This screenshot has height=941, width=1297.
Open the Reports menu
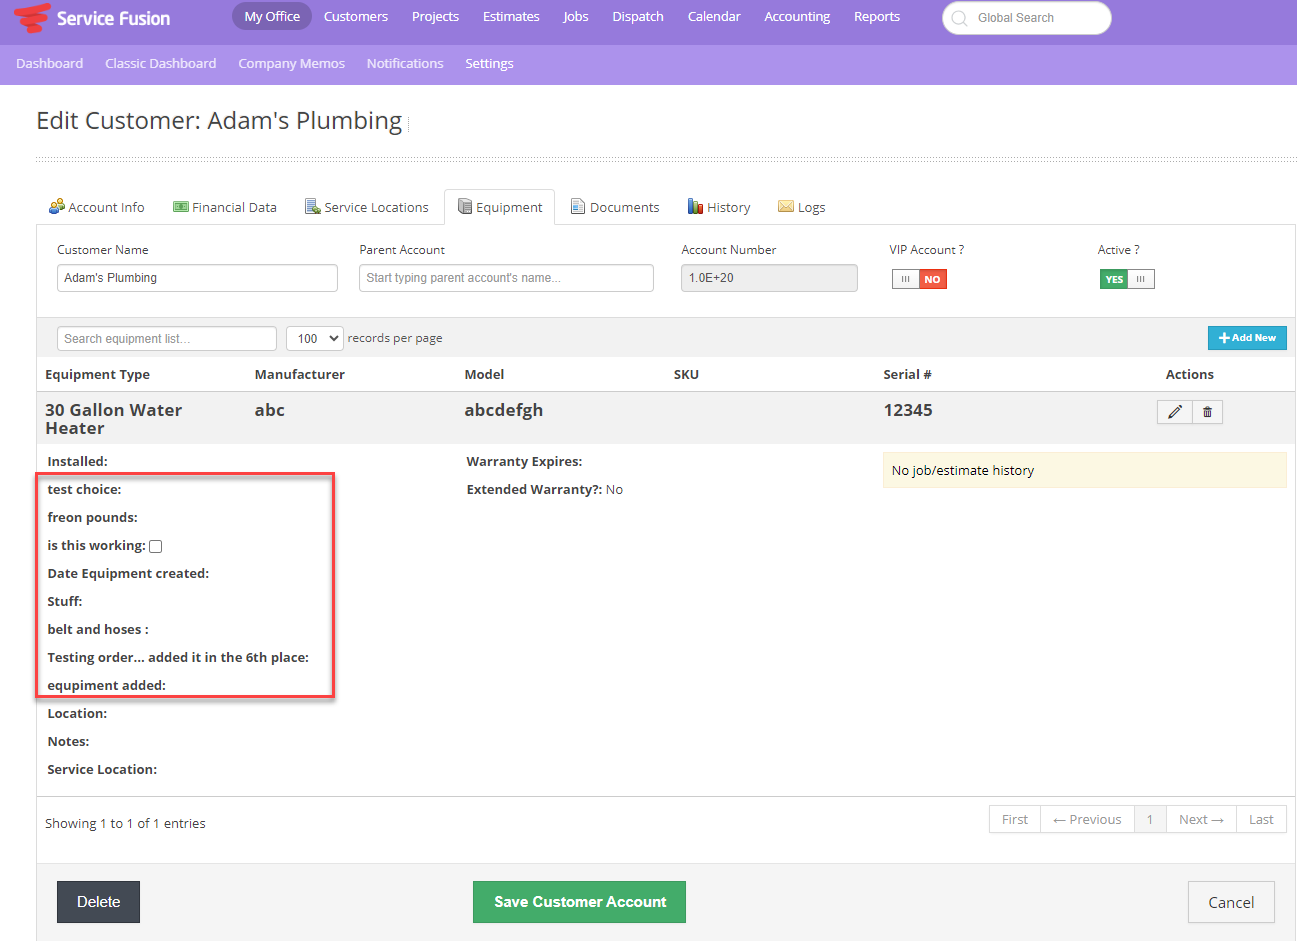click(877, 16)
